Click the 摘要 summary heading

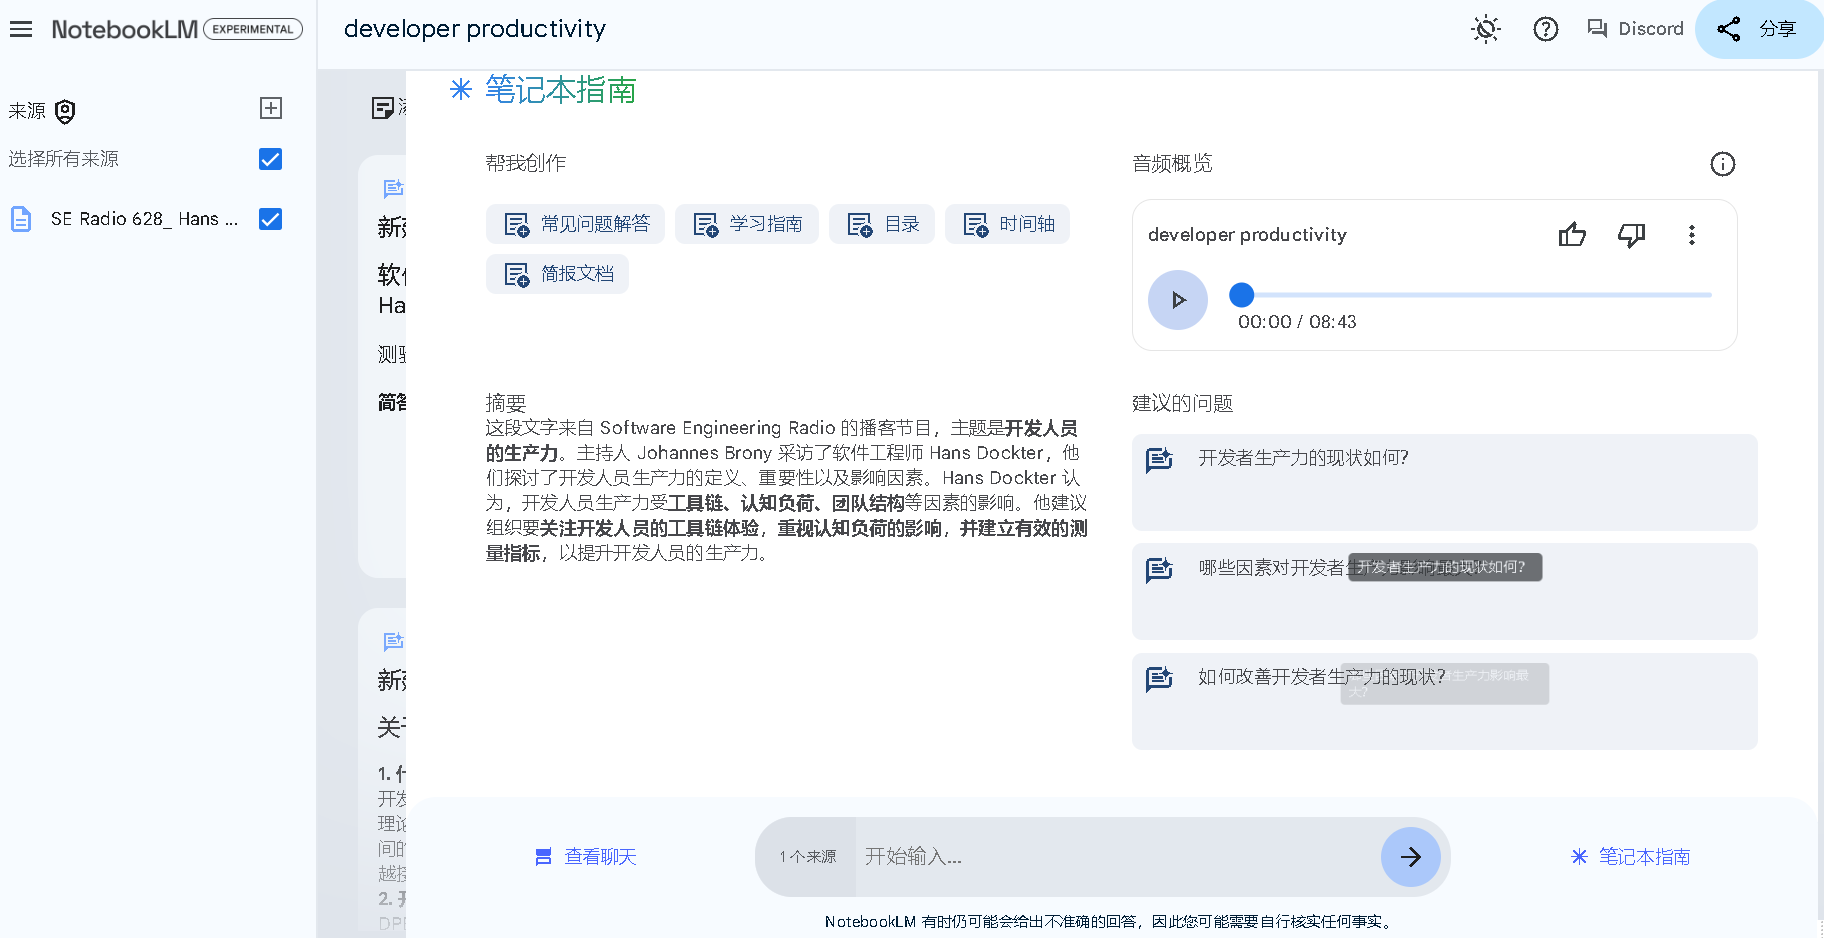(x=506, y=403)
